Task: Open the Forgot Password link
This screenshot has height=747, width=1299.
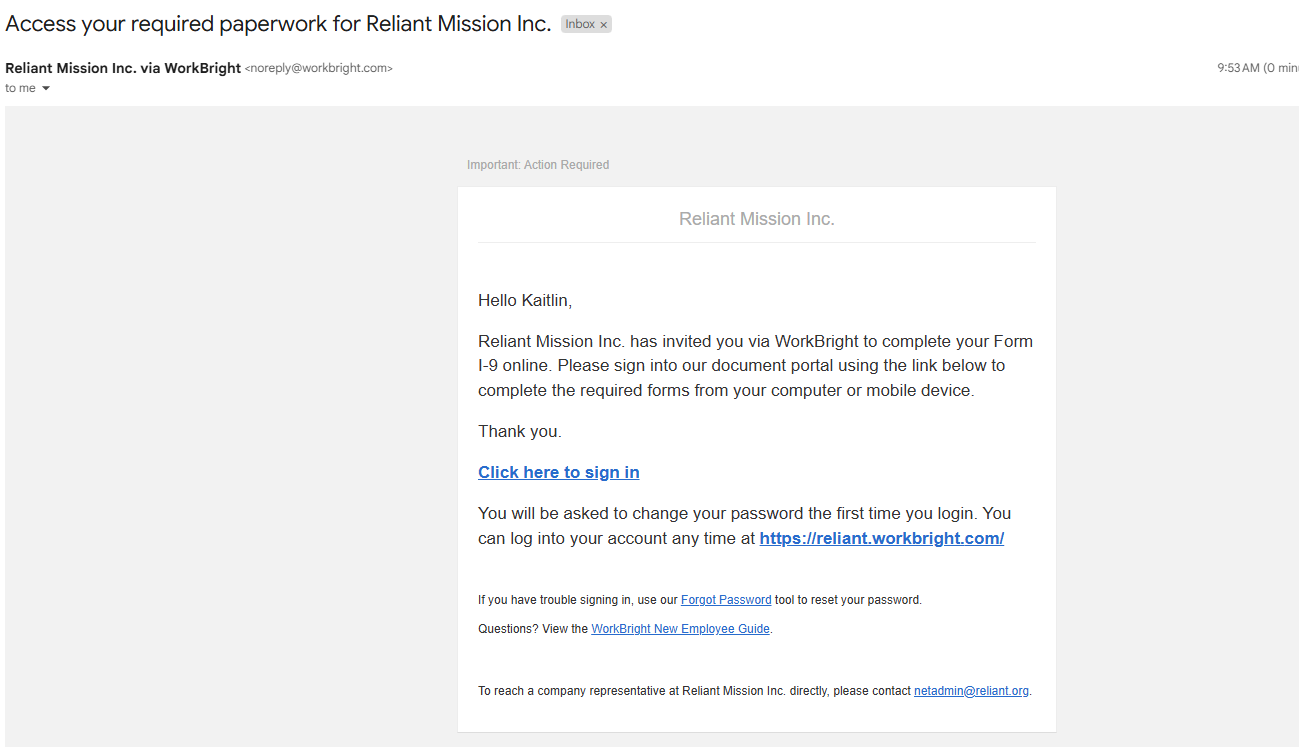Action: click(725, 600)
